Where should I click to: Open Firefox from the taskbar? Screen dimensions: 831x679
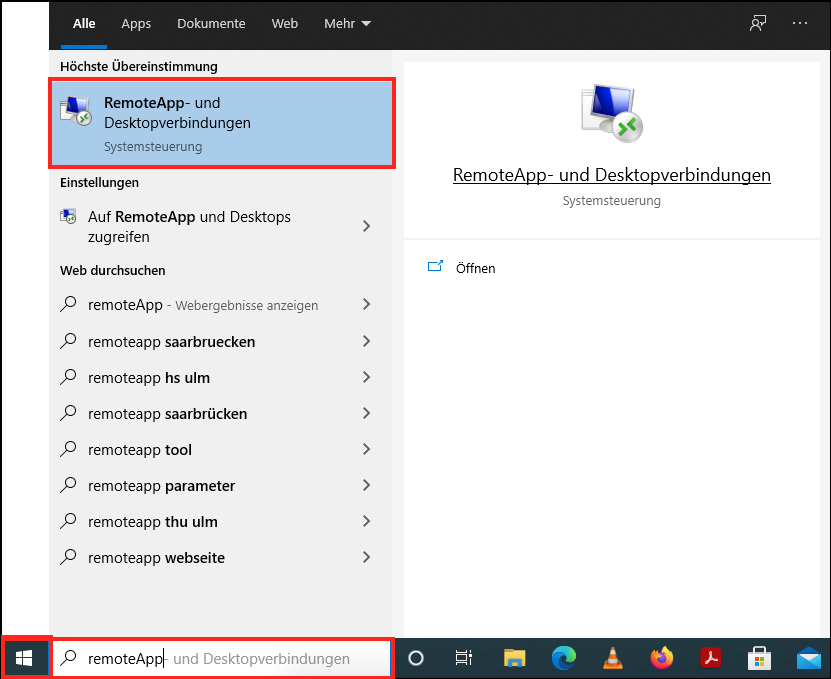661,658
